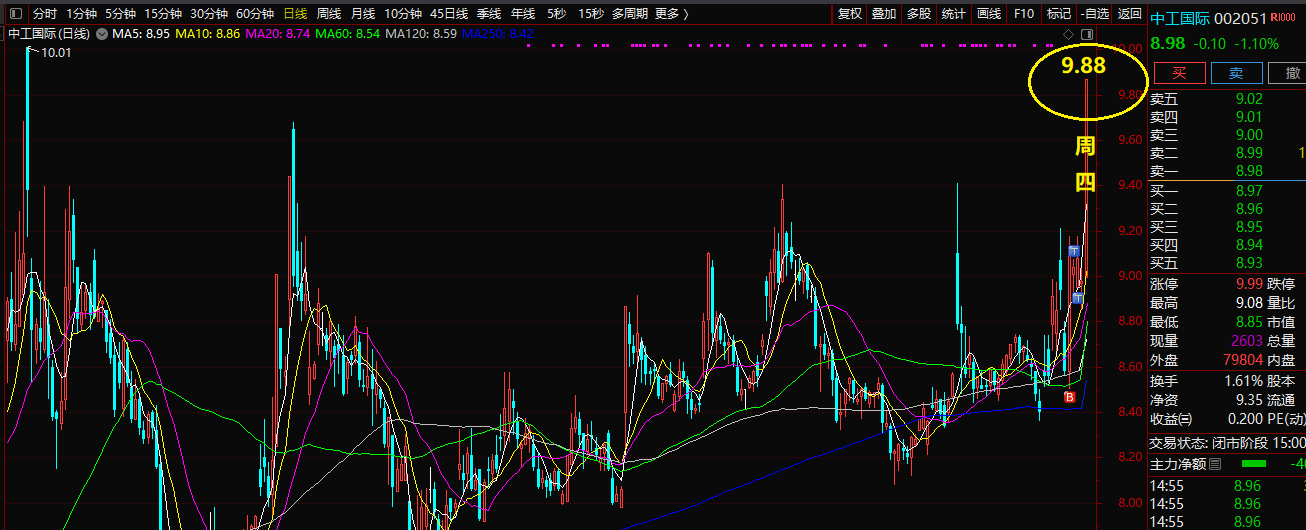Click the lower blue T trade marker
This screenshot has width=1306, height=530.
pyautogui.click(x=1077, y=298)
